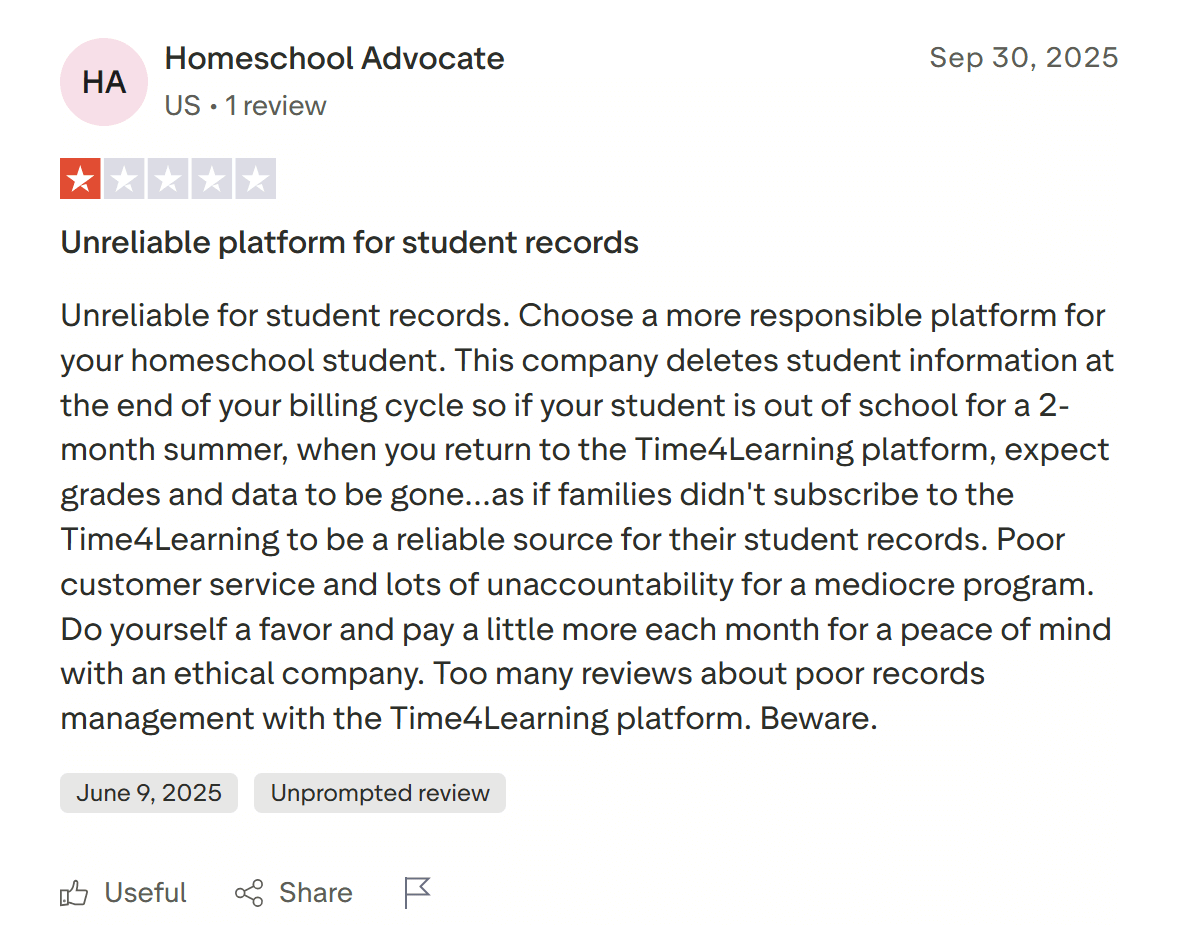Click the Useful thumbs-up icon
The height and width of the screenshot is (942, 1195).
tap(75, 892)
